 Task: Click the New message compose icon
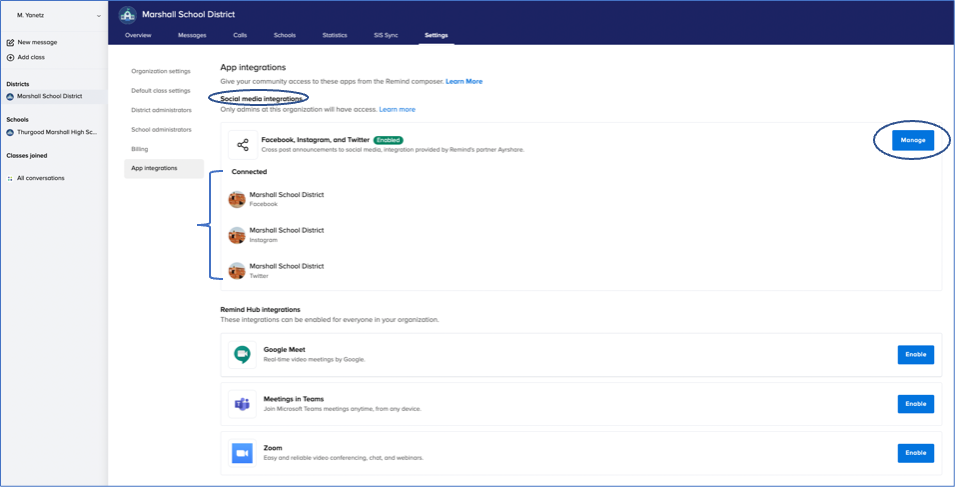coord(10,42)
